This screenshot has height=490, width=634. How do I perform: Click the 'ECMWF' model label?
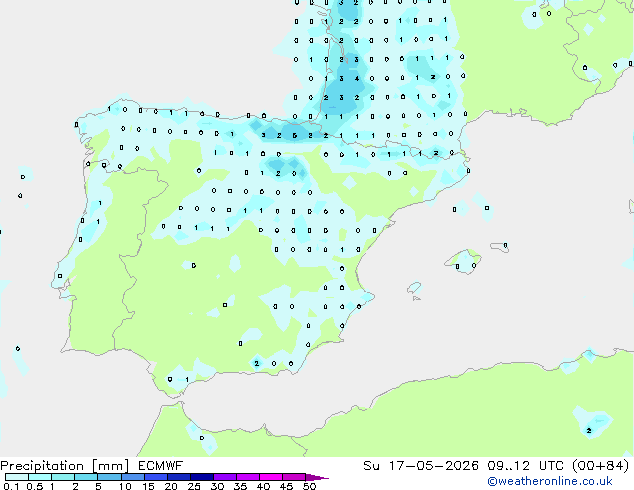click(x=161, y=466)
